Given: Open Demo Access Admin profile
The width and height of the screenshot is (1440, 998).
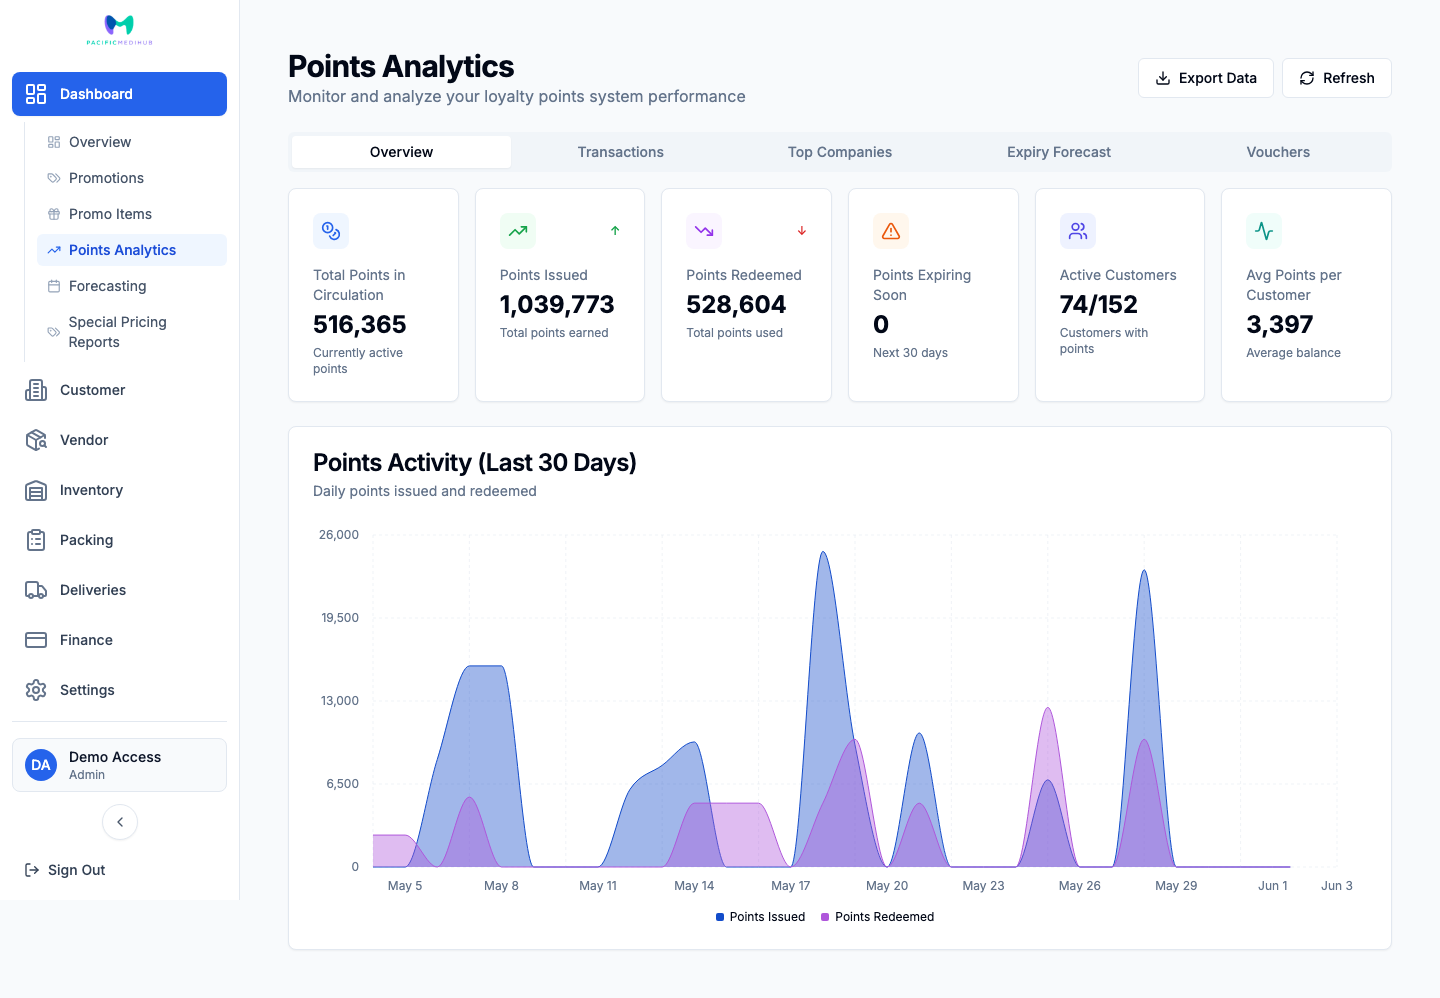Looking at the screenshot, I should 119,765.
